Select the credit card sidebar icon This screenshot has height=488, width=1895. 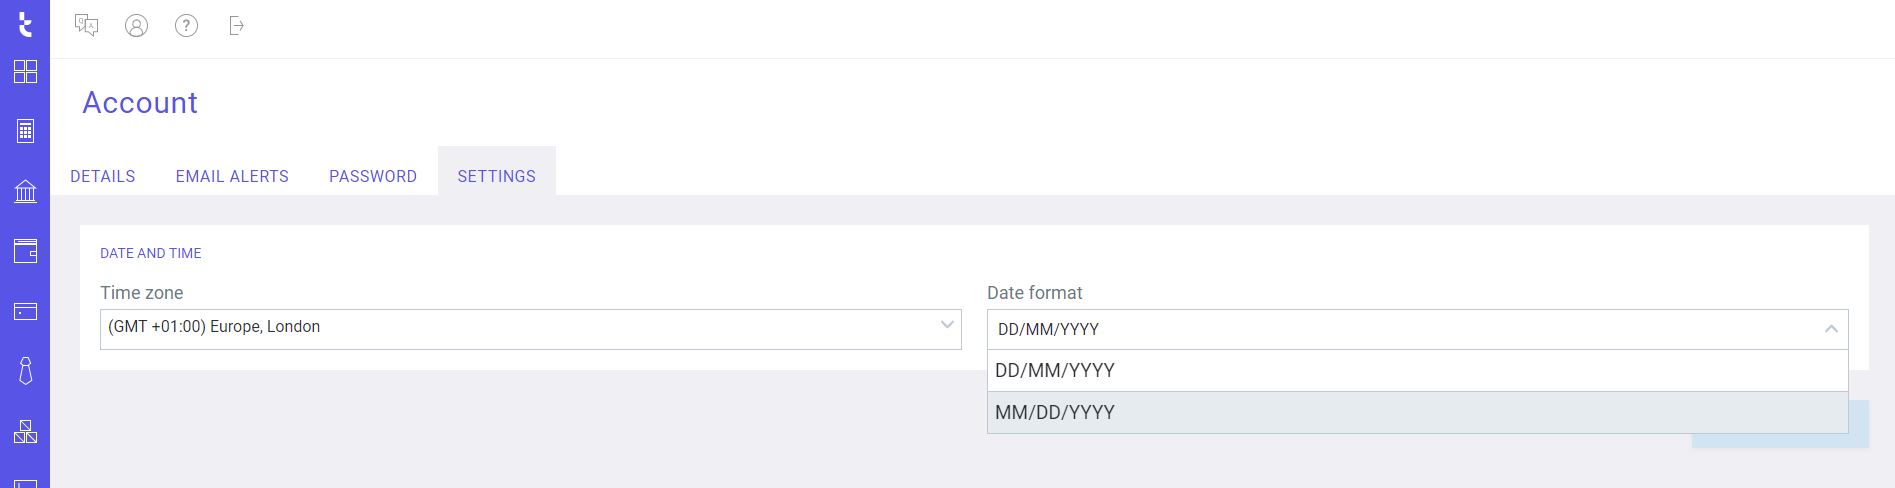tap(25, 311)
